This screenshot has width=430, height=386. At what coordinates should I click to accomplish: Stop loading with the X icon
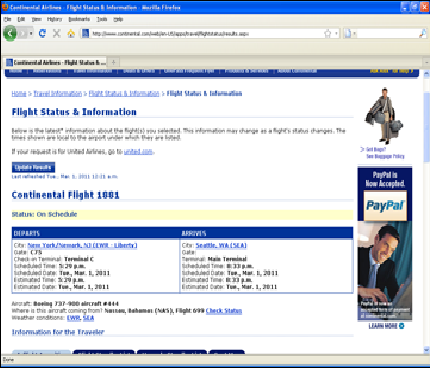click(57, 33)
